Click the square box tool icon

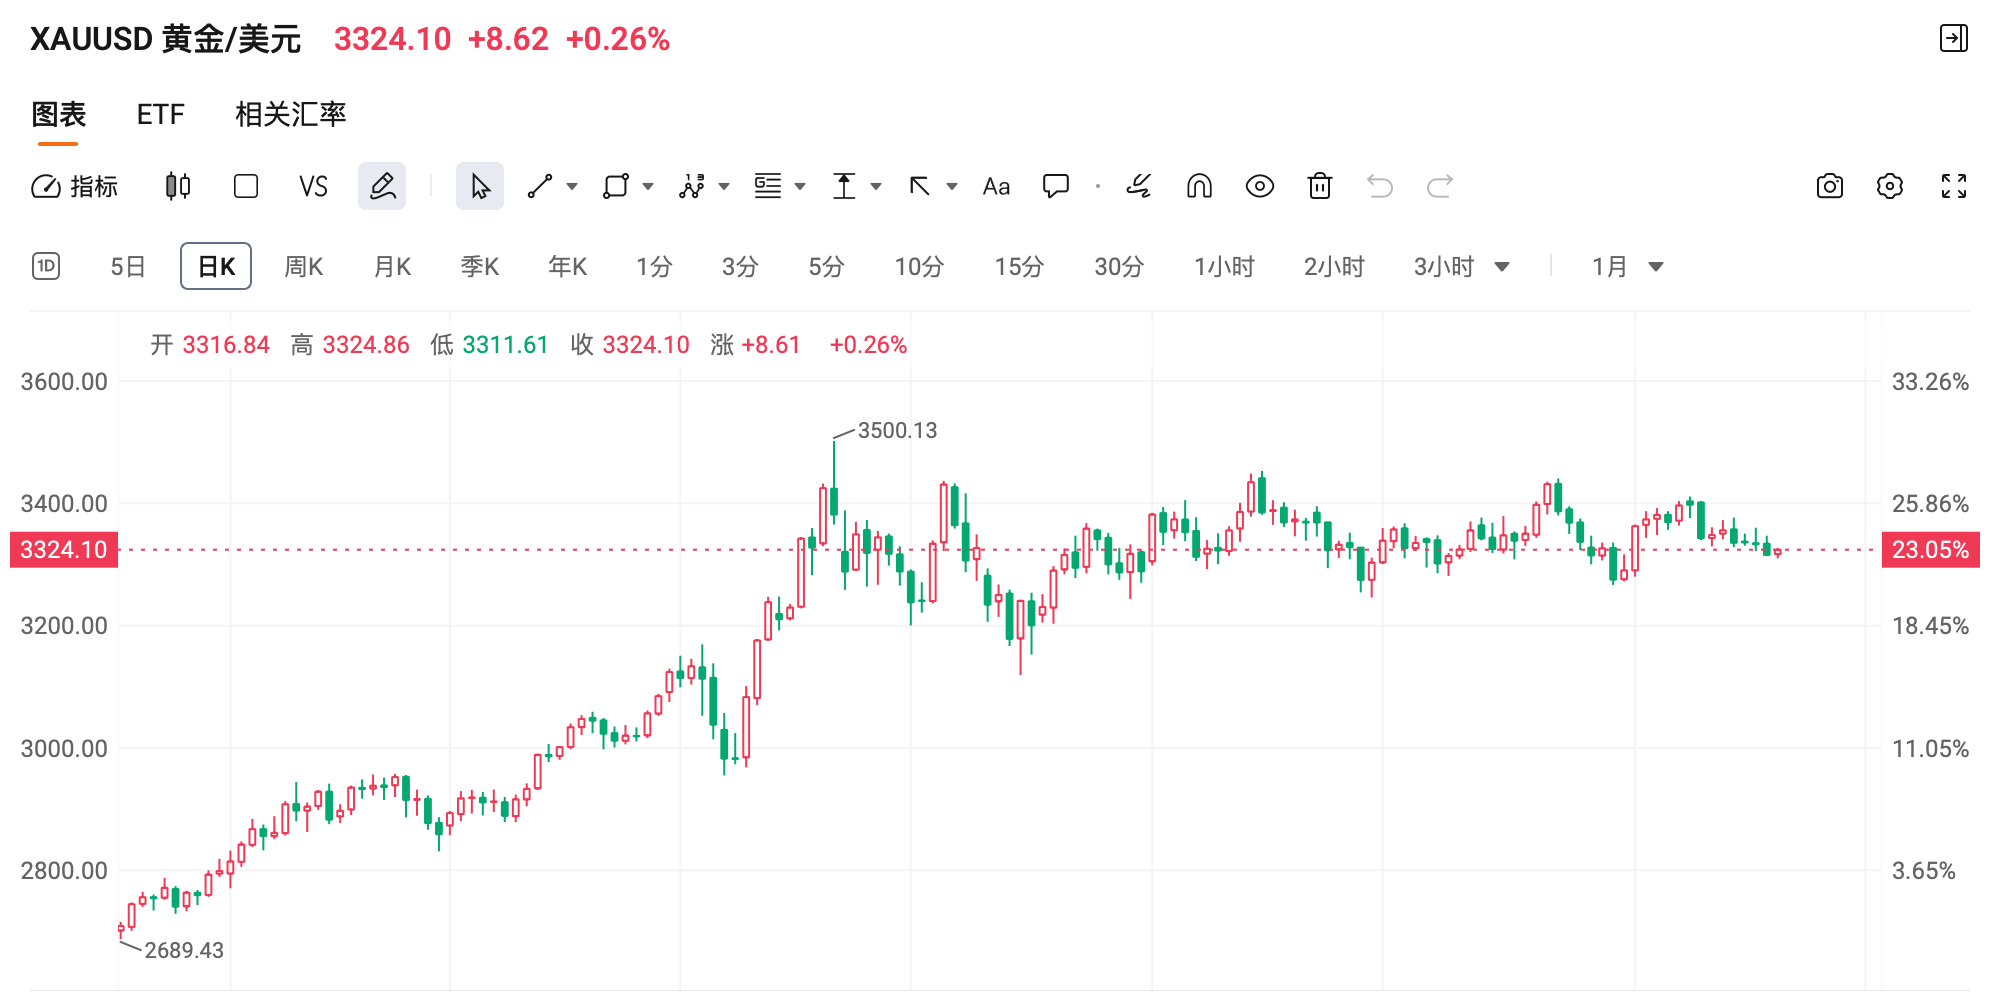pyautogui.click(x=246, y=187)
